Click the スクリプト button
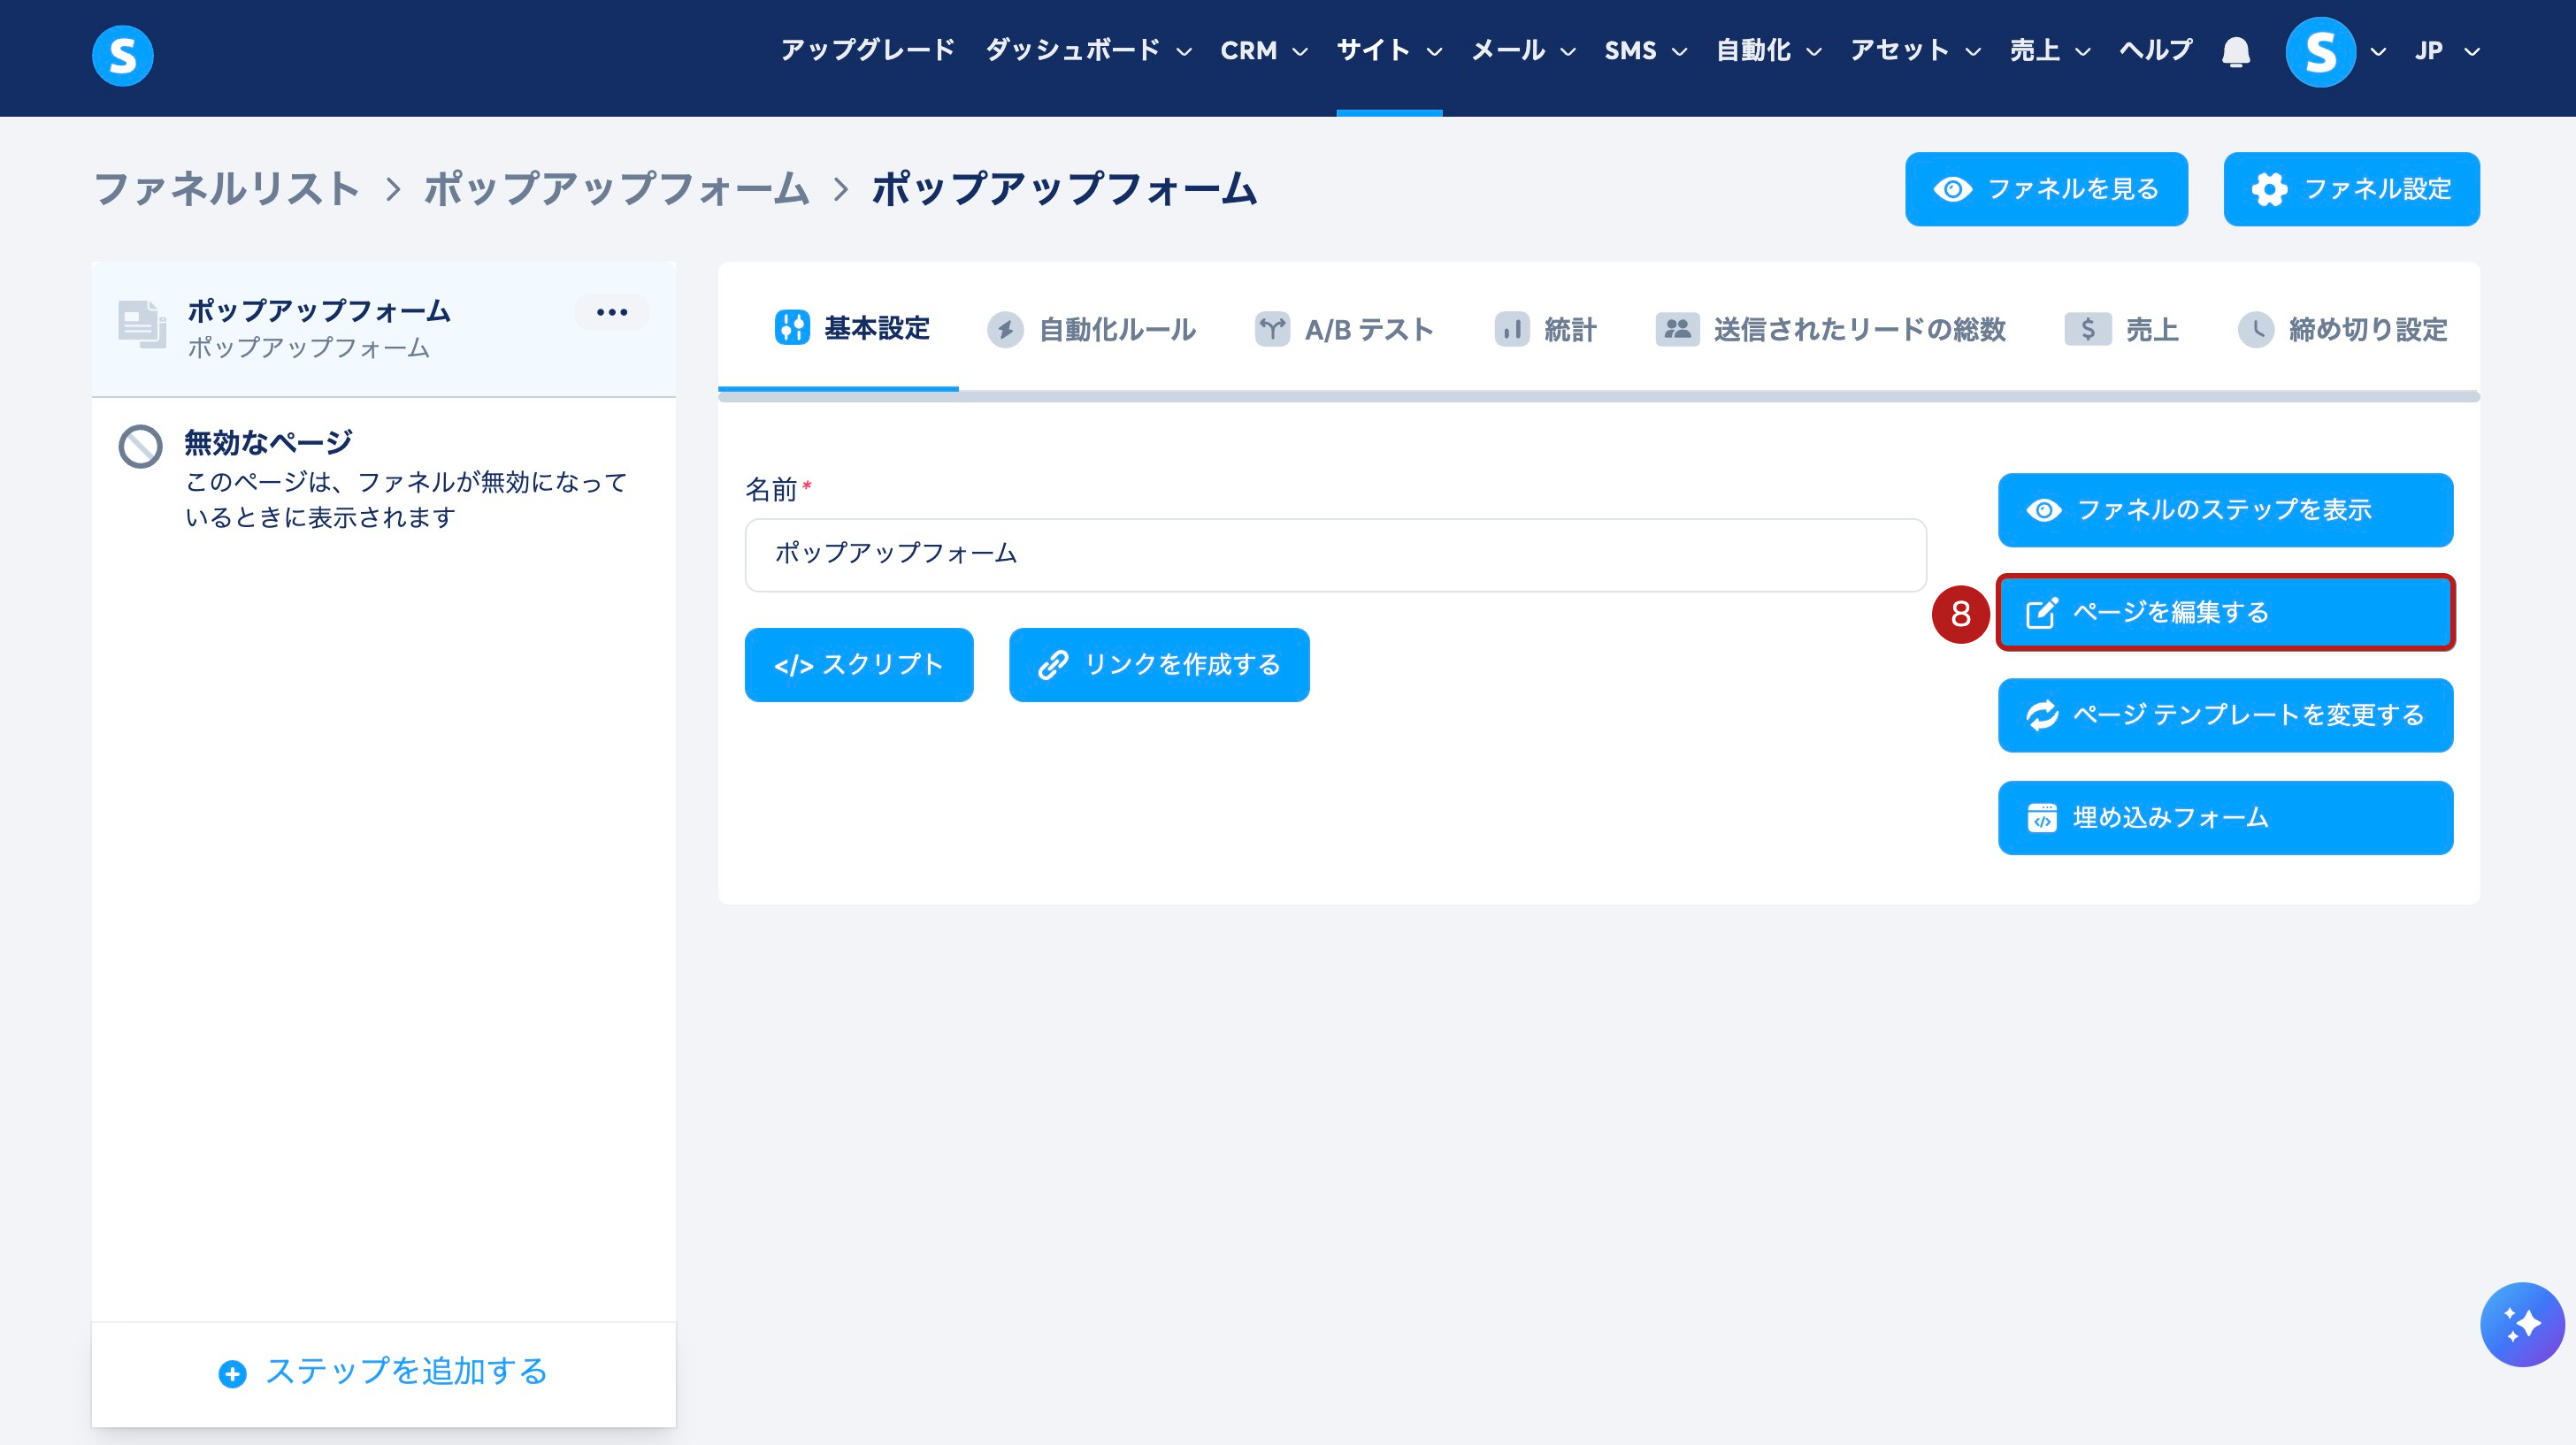The width and height of the screenshot is (2576, 1445). click(x=859, y=665)
